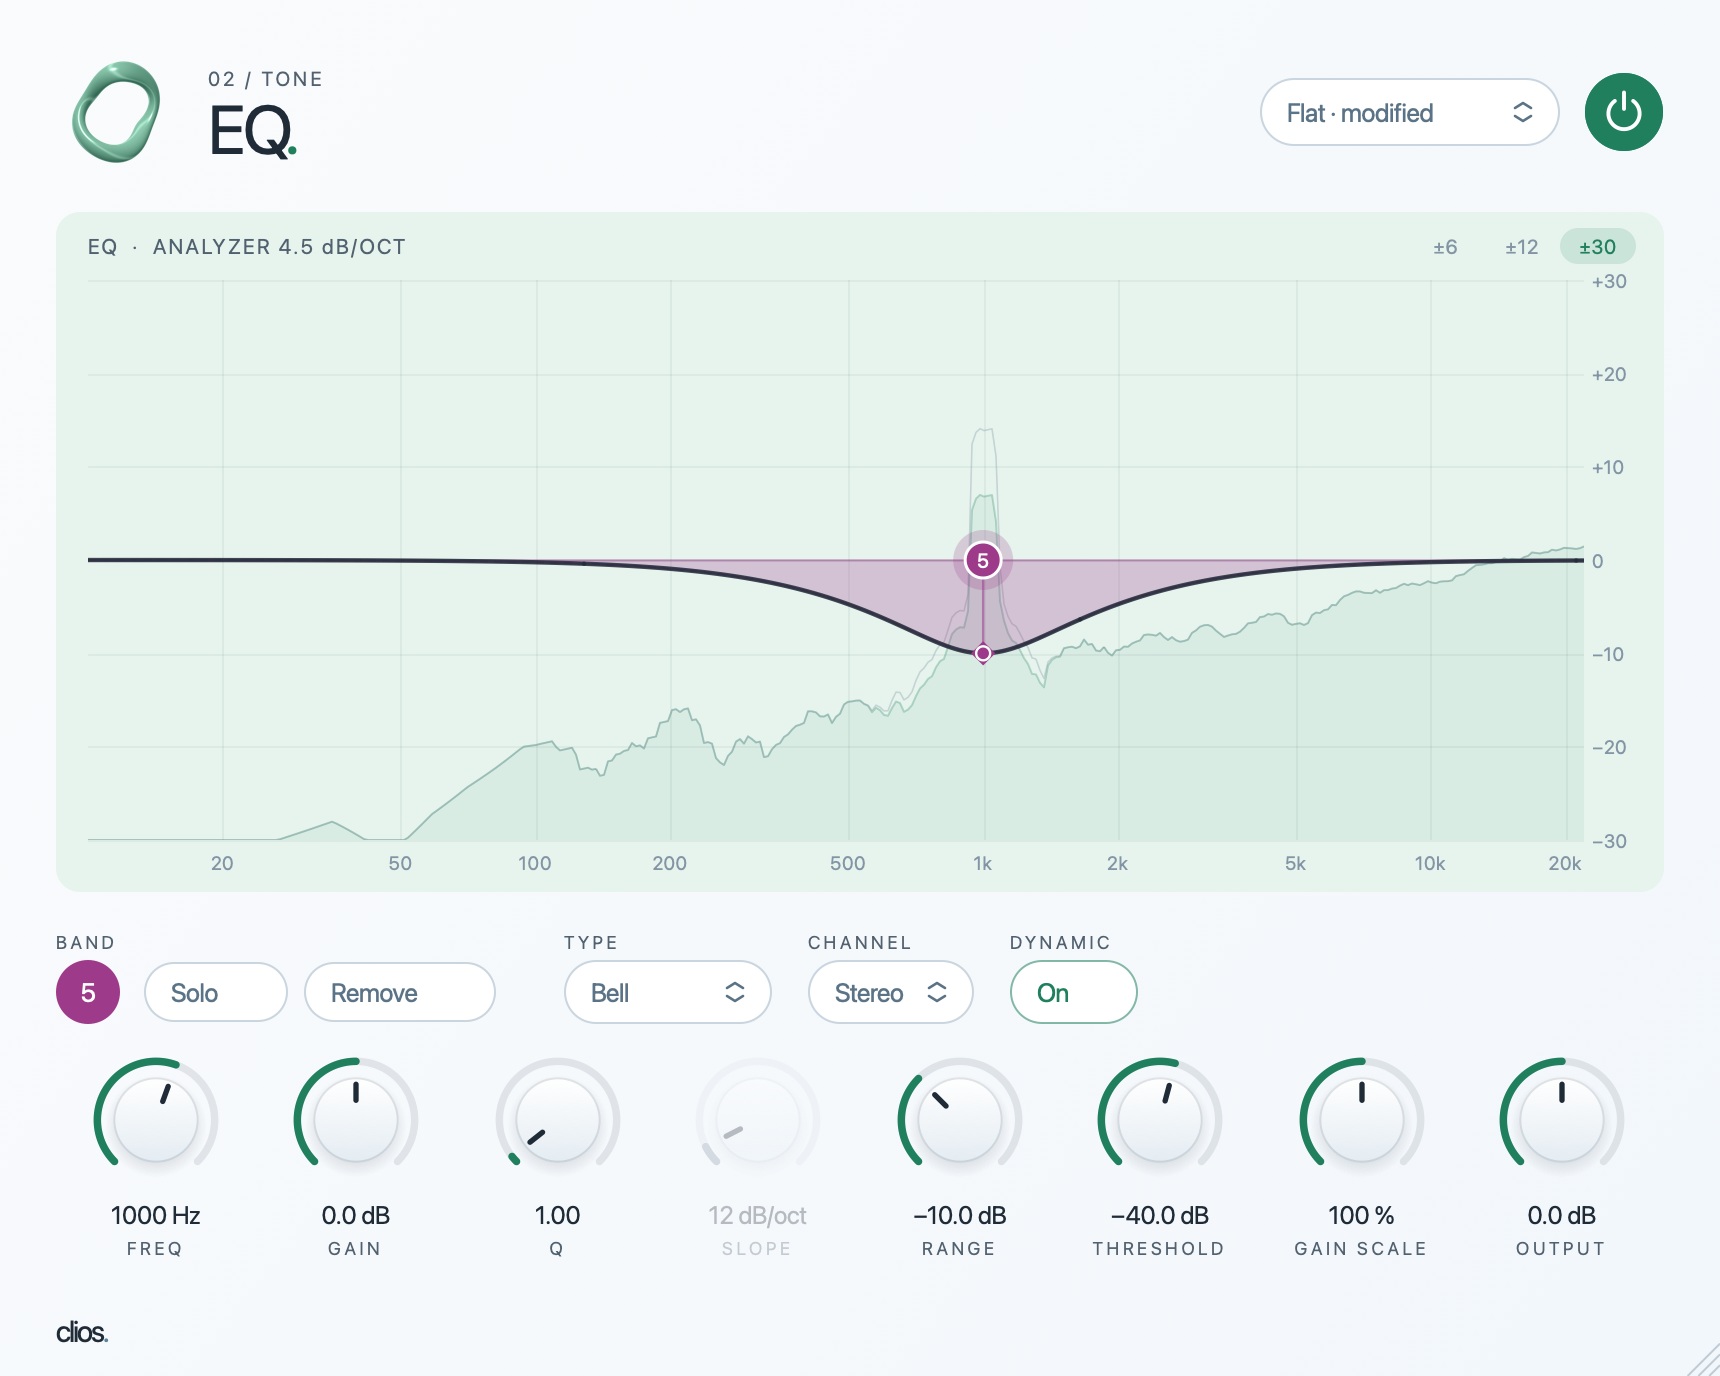The height and width of the screenshot is (1376, 1720).
Task: Open the Bell filter type dropdown
Action: click(x=667, y=992)
